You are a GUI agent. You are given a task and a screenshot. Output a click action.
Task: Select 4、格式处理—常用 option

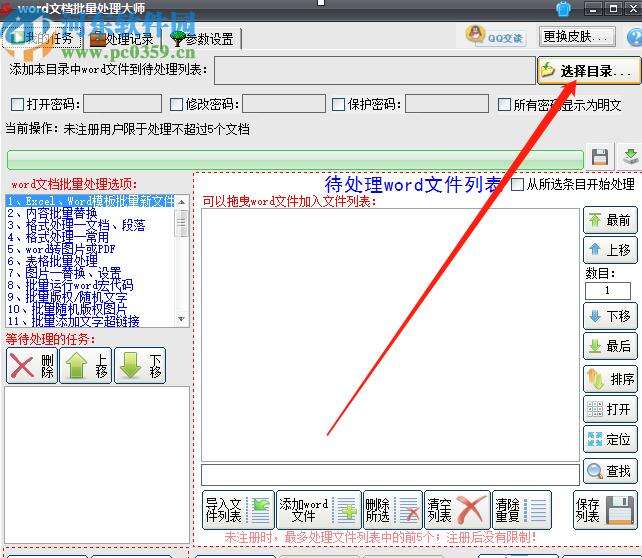pyautogui.click(x=90, y=237)
